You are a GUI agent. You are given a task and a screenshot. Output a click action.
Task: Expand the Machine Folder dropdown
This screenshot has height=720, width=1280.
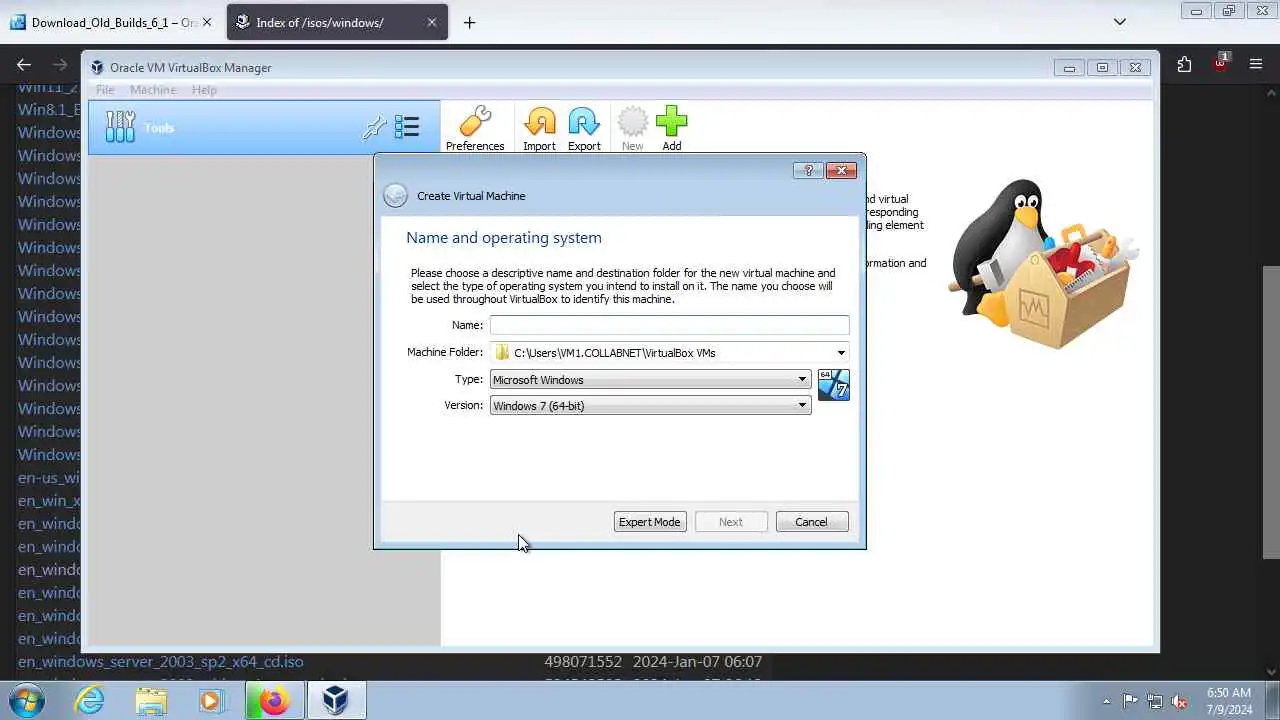841,352
